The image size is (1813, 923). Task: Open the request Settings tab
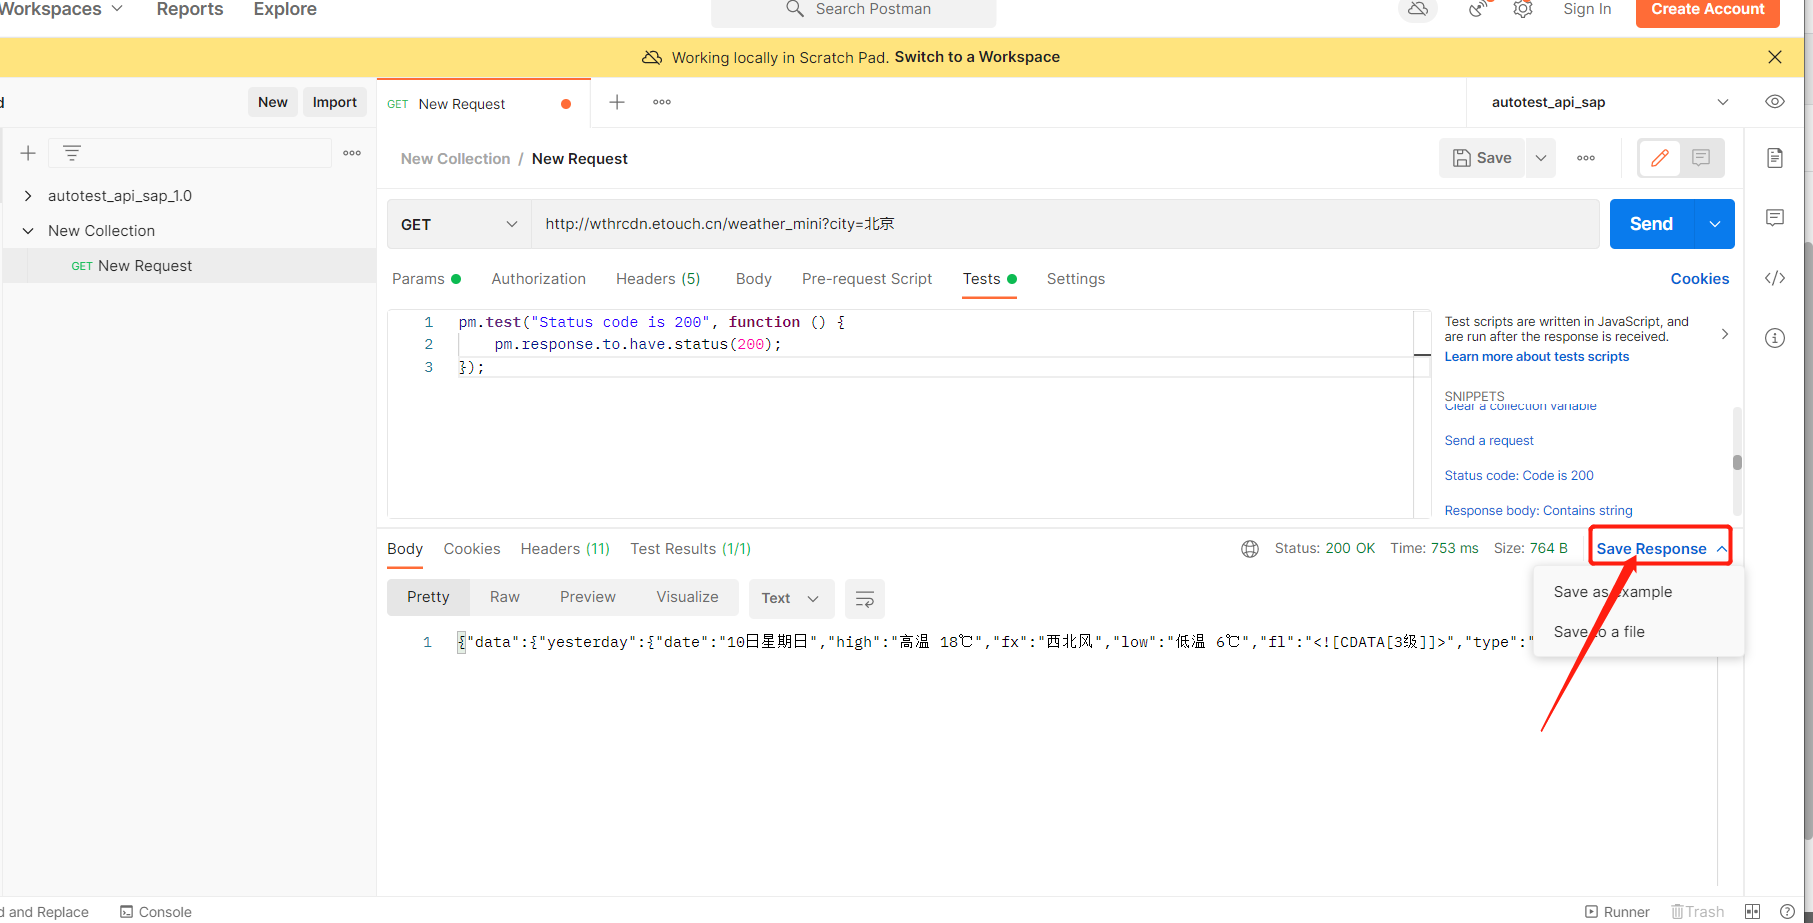point(1076,279)
